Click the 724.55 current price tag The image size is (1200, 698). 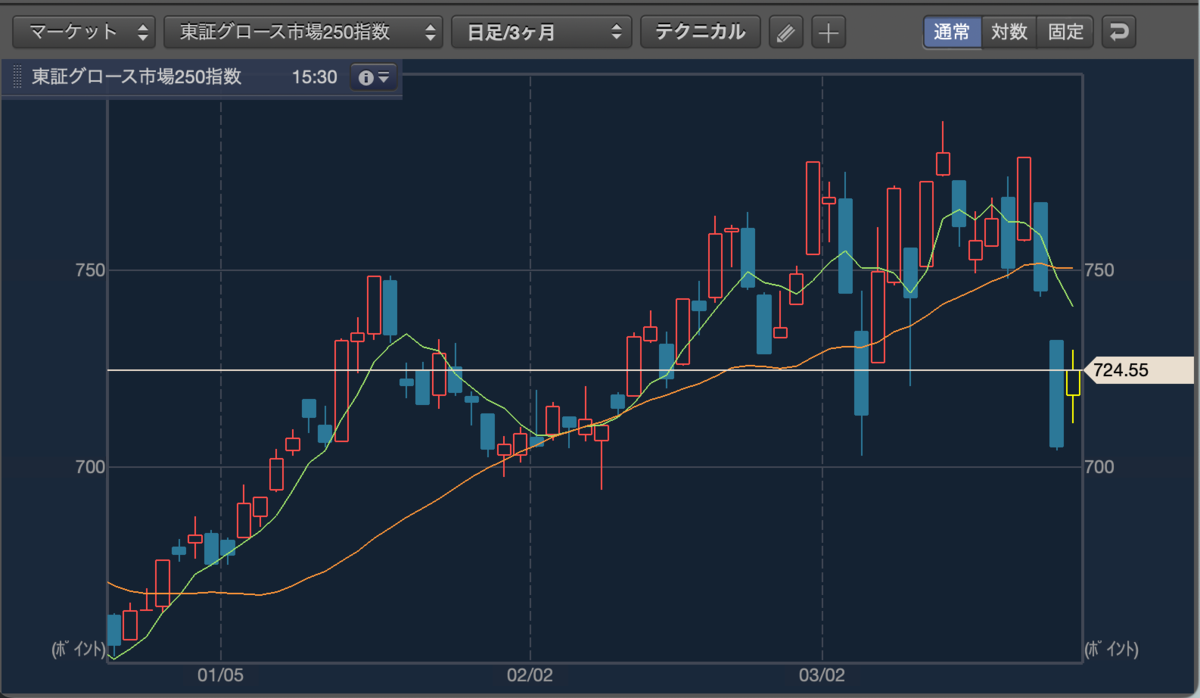1138,370
